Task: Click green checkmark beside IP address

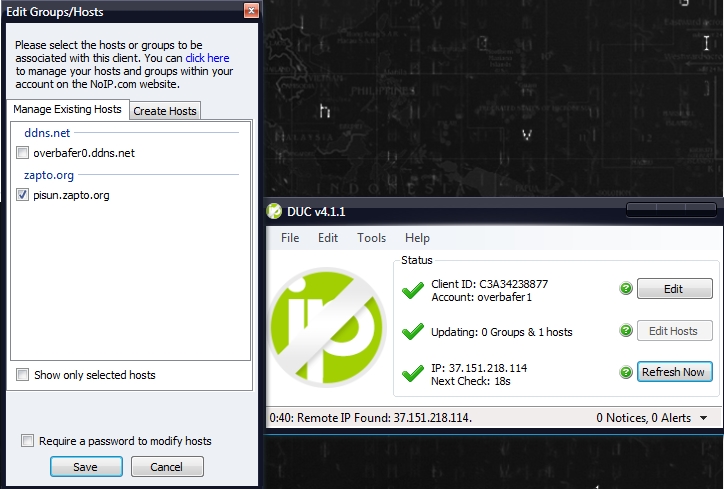Action: [413, 374]
